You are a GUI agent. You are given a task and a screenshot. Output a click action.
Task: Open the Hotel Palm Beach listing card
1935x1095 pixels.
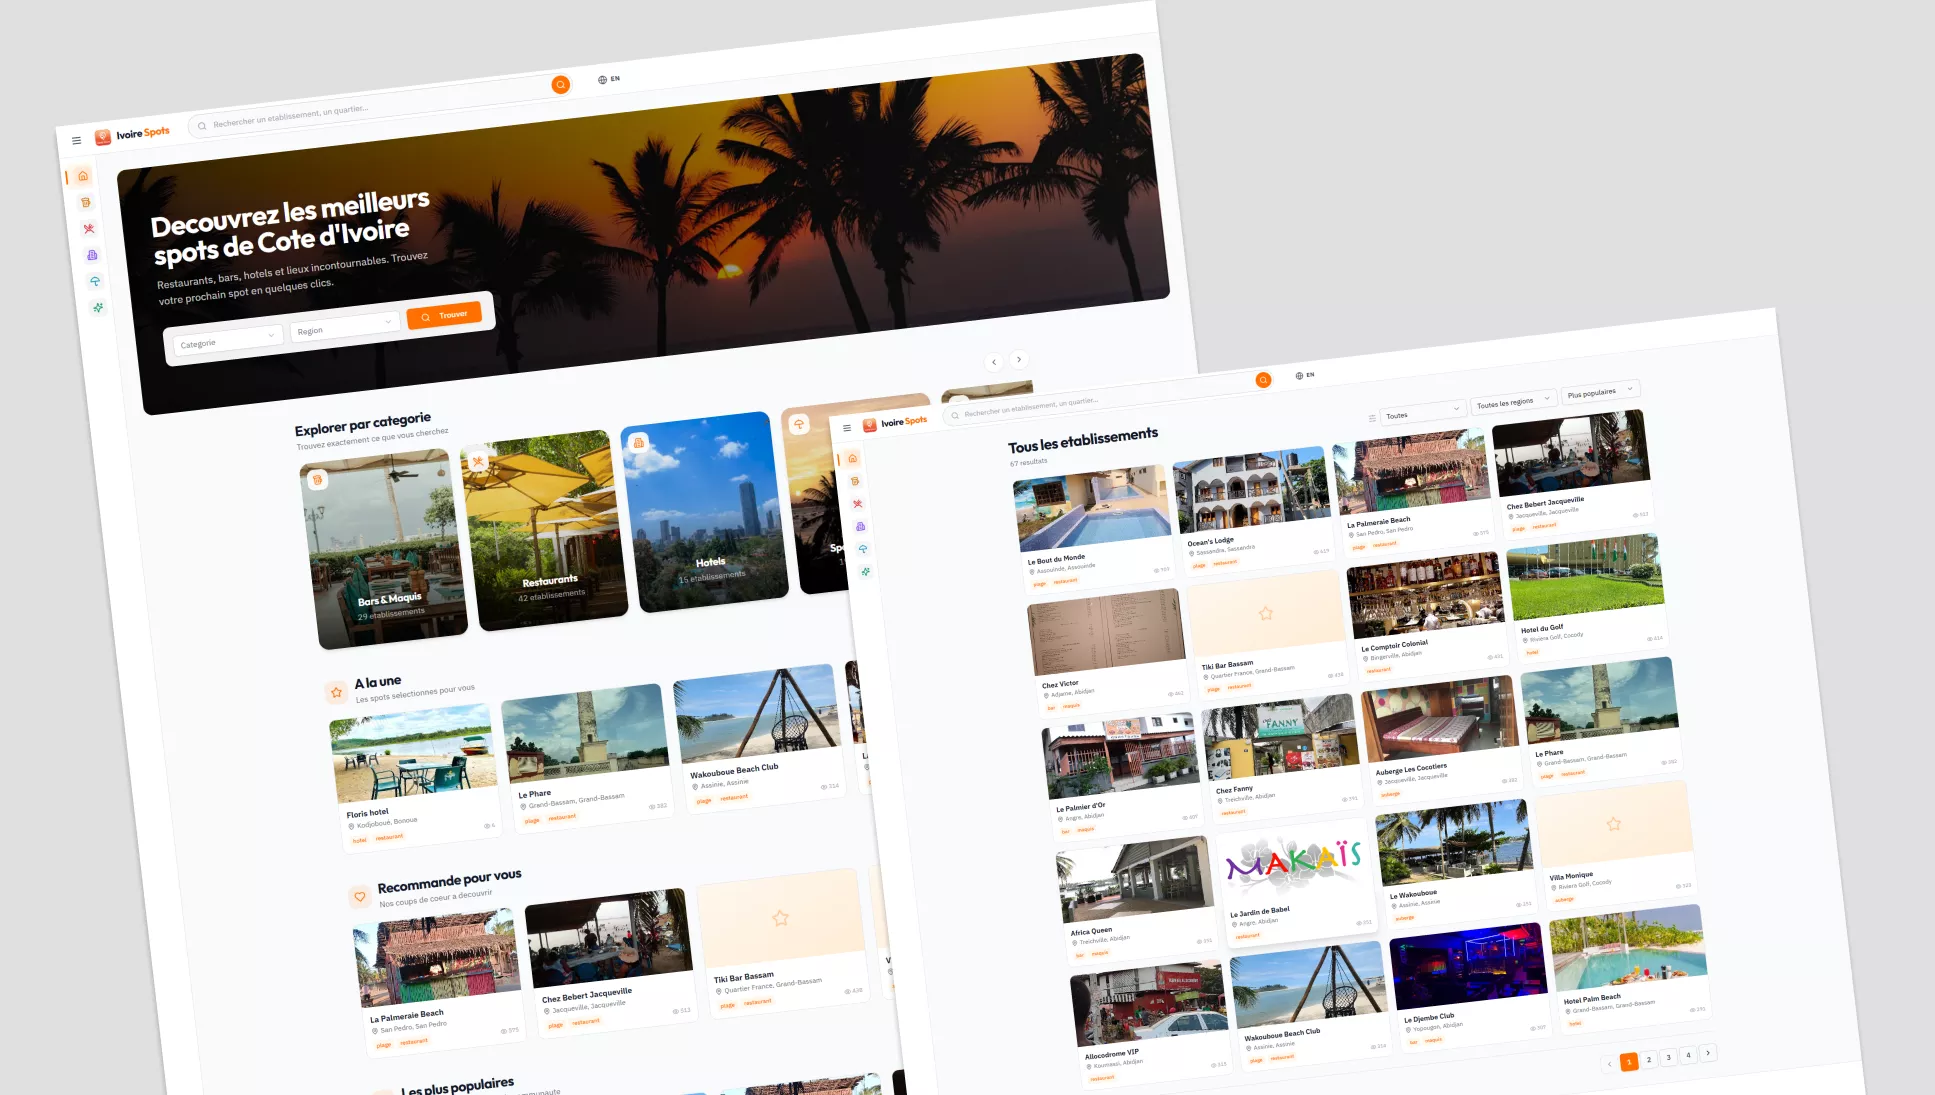point(1630,968)
